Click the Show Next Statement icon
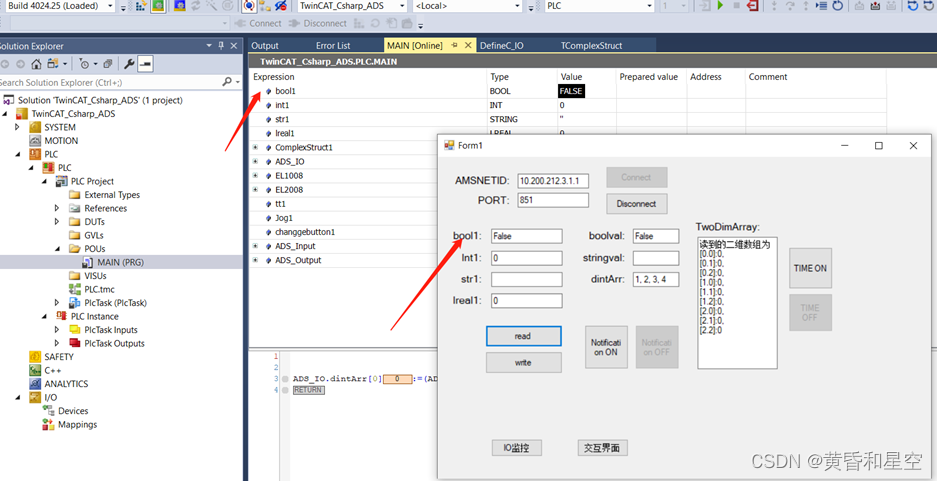Image resolution: width=937 pixels, height=481 pixels. click(822, 5)
